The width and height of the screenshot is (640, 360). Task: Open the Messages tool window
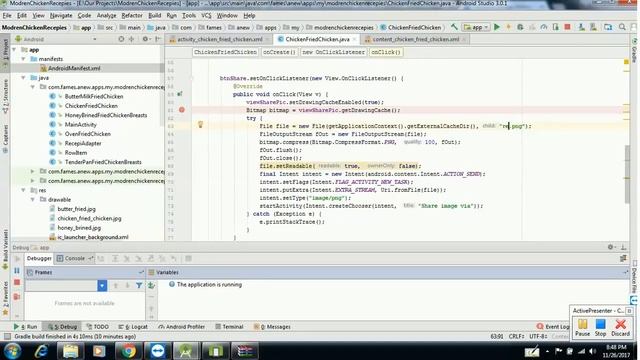pyautogui.click(x=272, y=327)
